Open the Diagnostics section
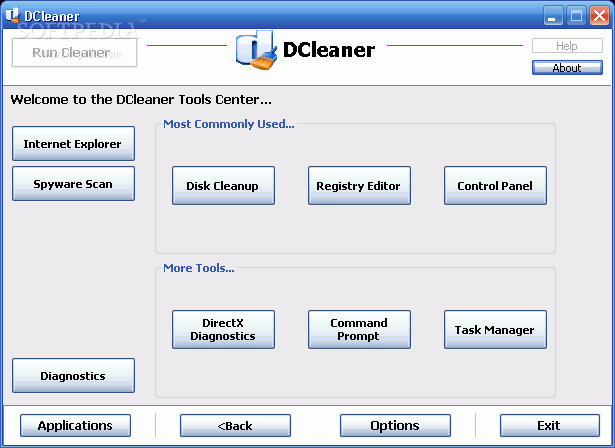This screenshot has width=615, height=448. (73, 375)
